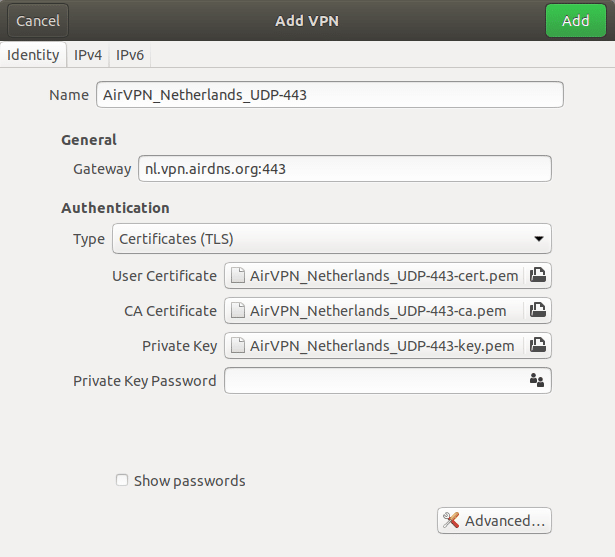Image resolution: width=615 pixels, height=557 pixels.
Task: Open file browser icon for CA Certificate
Action: pyautogui.click(x=537, y=310)
